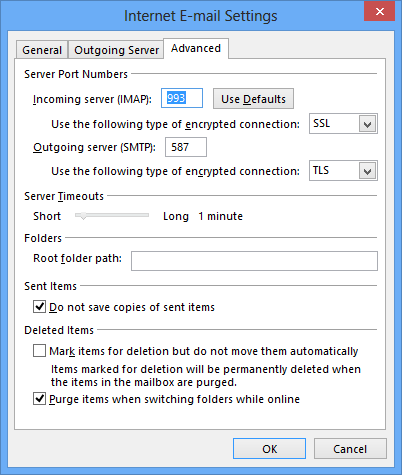Click the Outgoing server (SMTP) port field
Screen dimensions: 402x475
(186, 147)
